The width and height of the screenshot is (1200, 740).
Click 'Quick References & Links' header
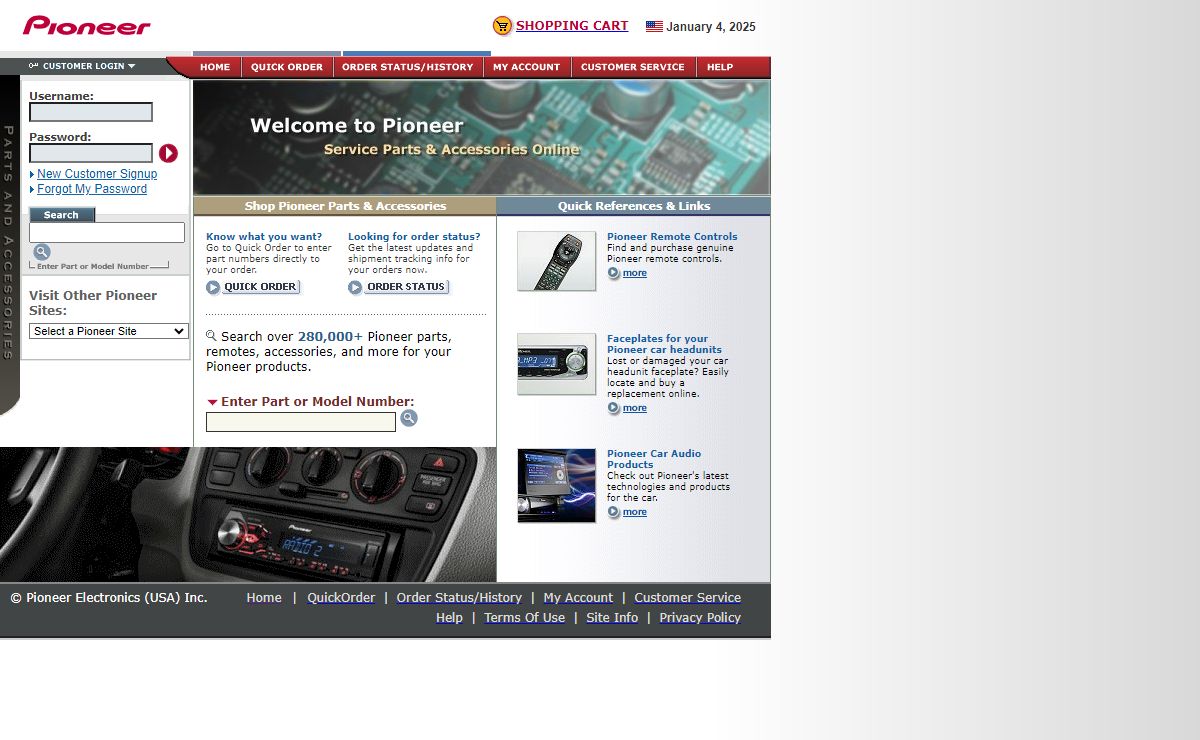634,206
